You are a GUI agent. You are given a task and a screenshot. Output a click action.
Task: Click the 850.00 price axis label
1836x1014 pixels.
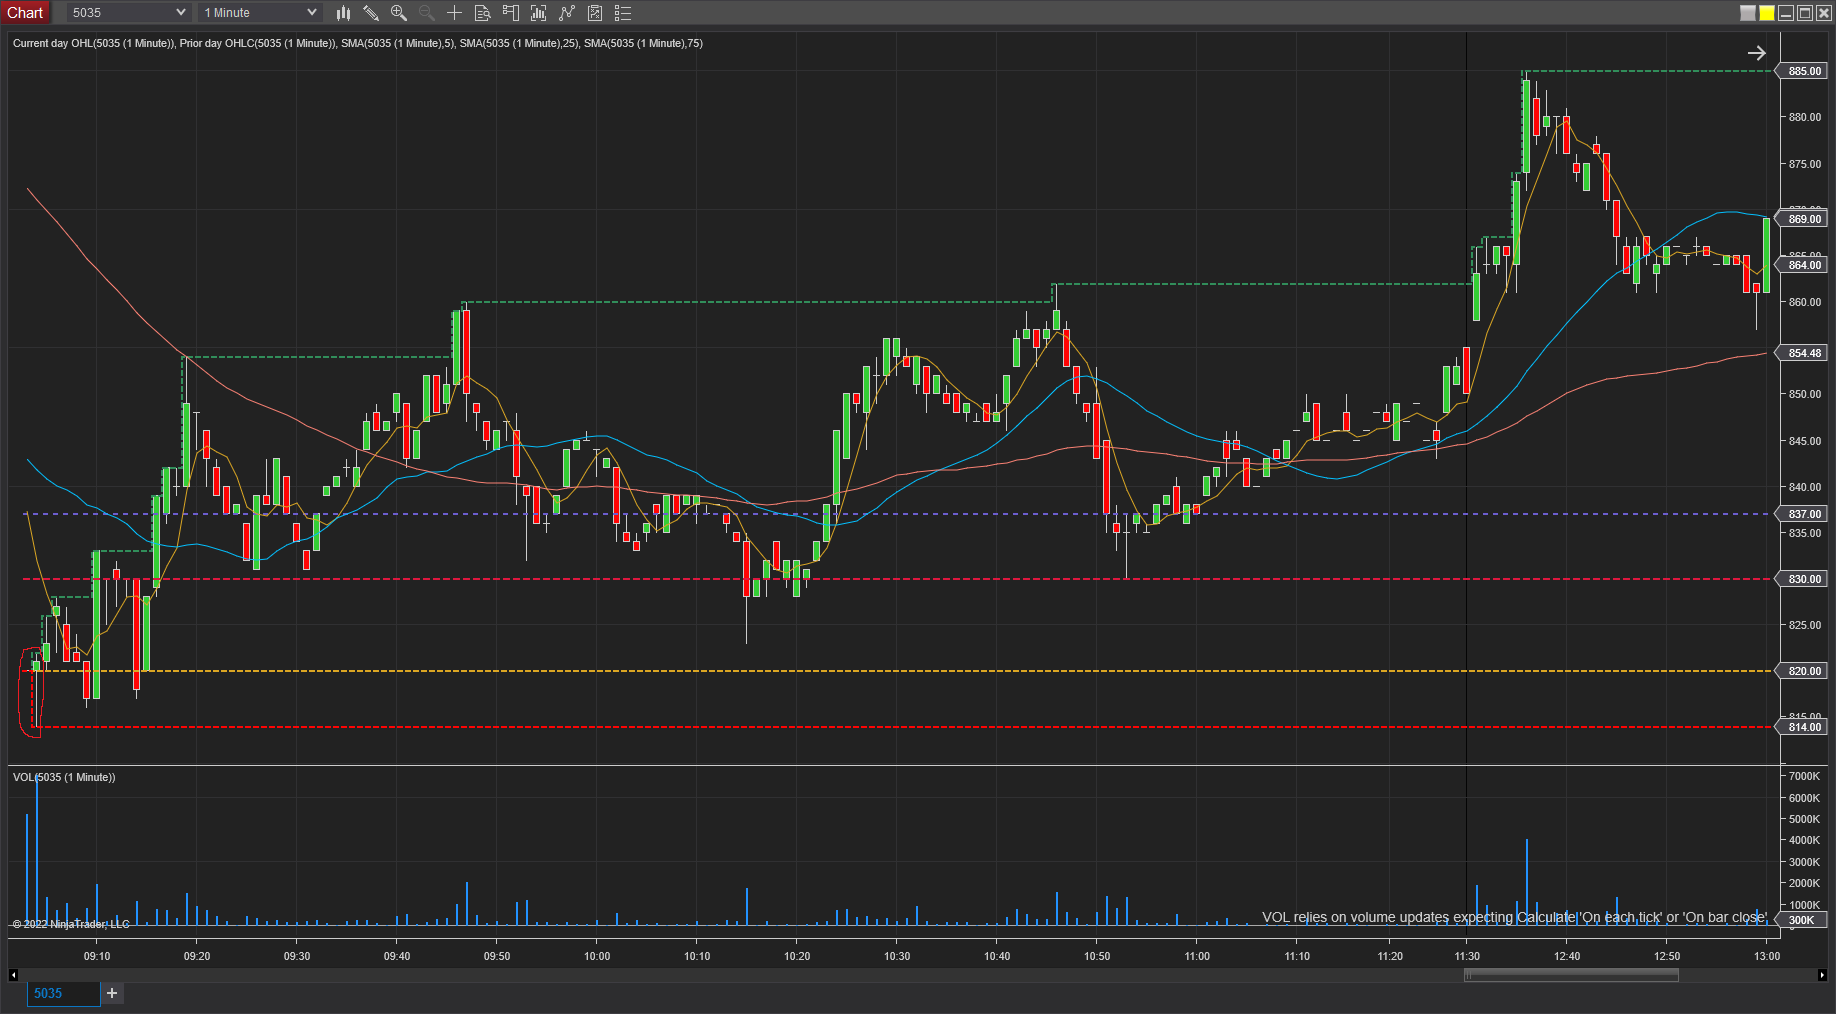click(1805, 394)
